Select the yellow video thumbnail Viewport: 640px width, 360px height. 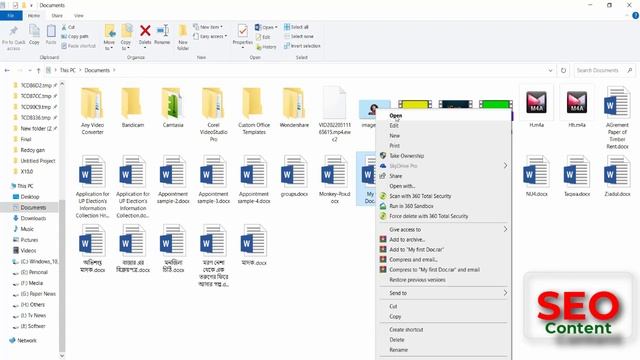coord(415,105)
